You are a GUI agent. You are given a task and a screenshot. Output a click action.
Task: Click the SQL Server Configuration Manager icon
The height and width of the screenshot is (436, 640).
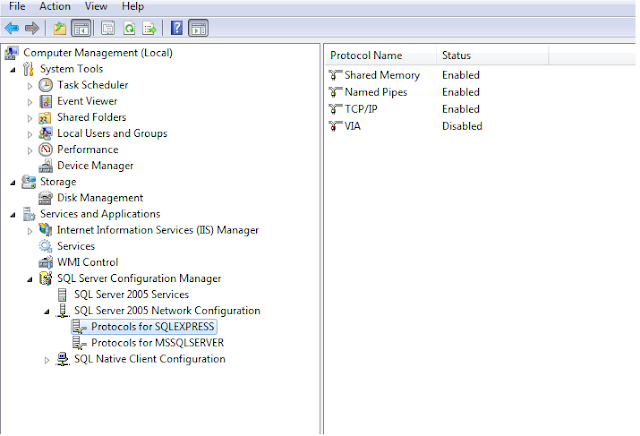(x=46, y=278)
